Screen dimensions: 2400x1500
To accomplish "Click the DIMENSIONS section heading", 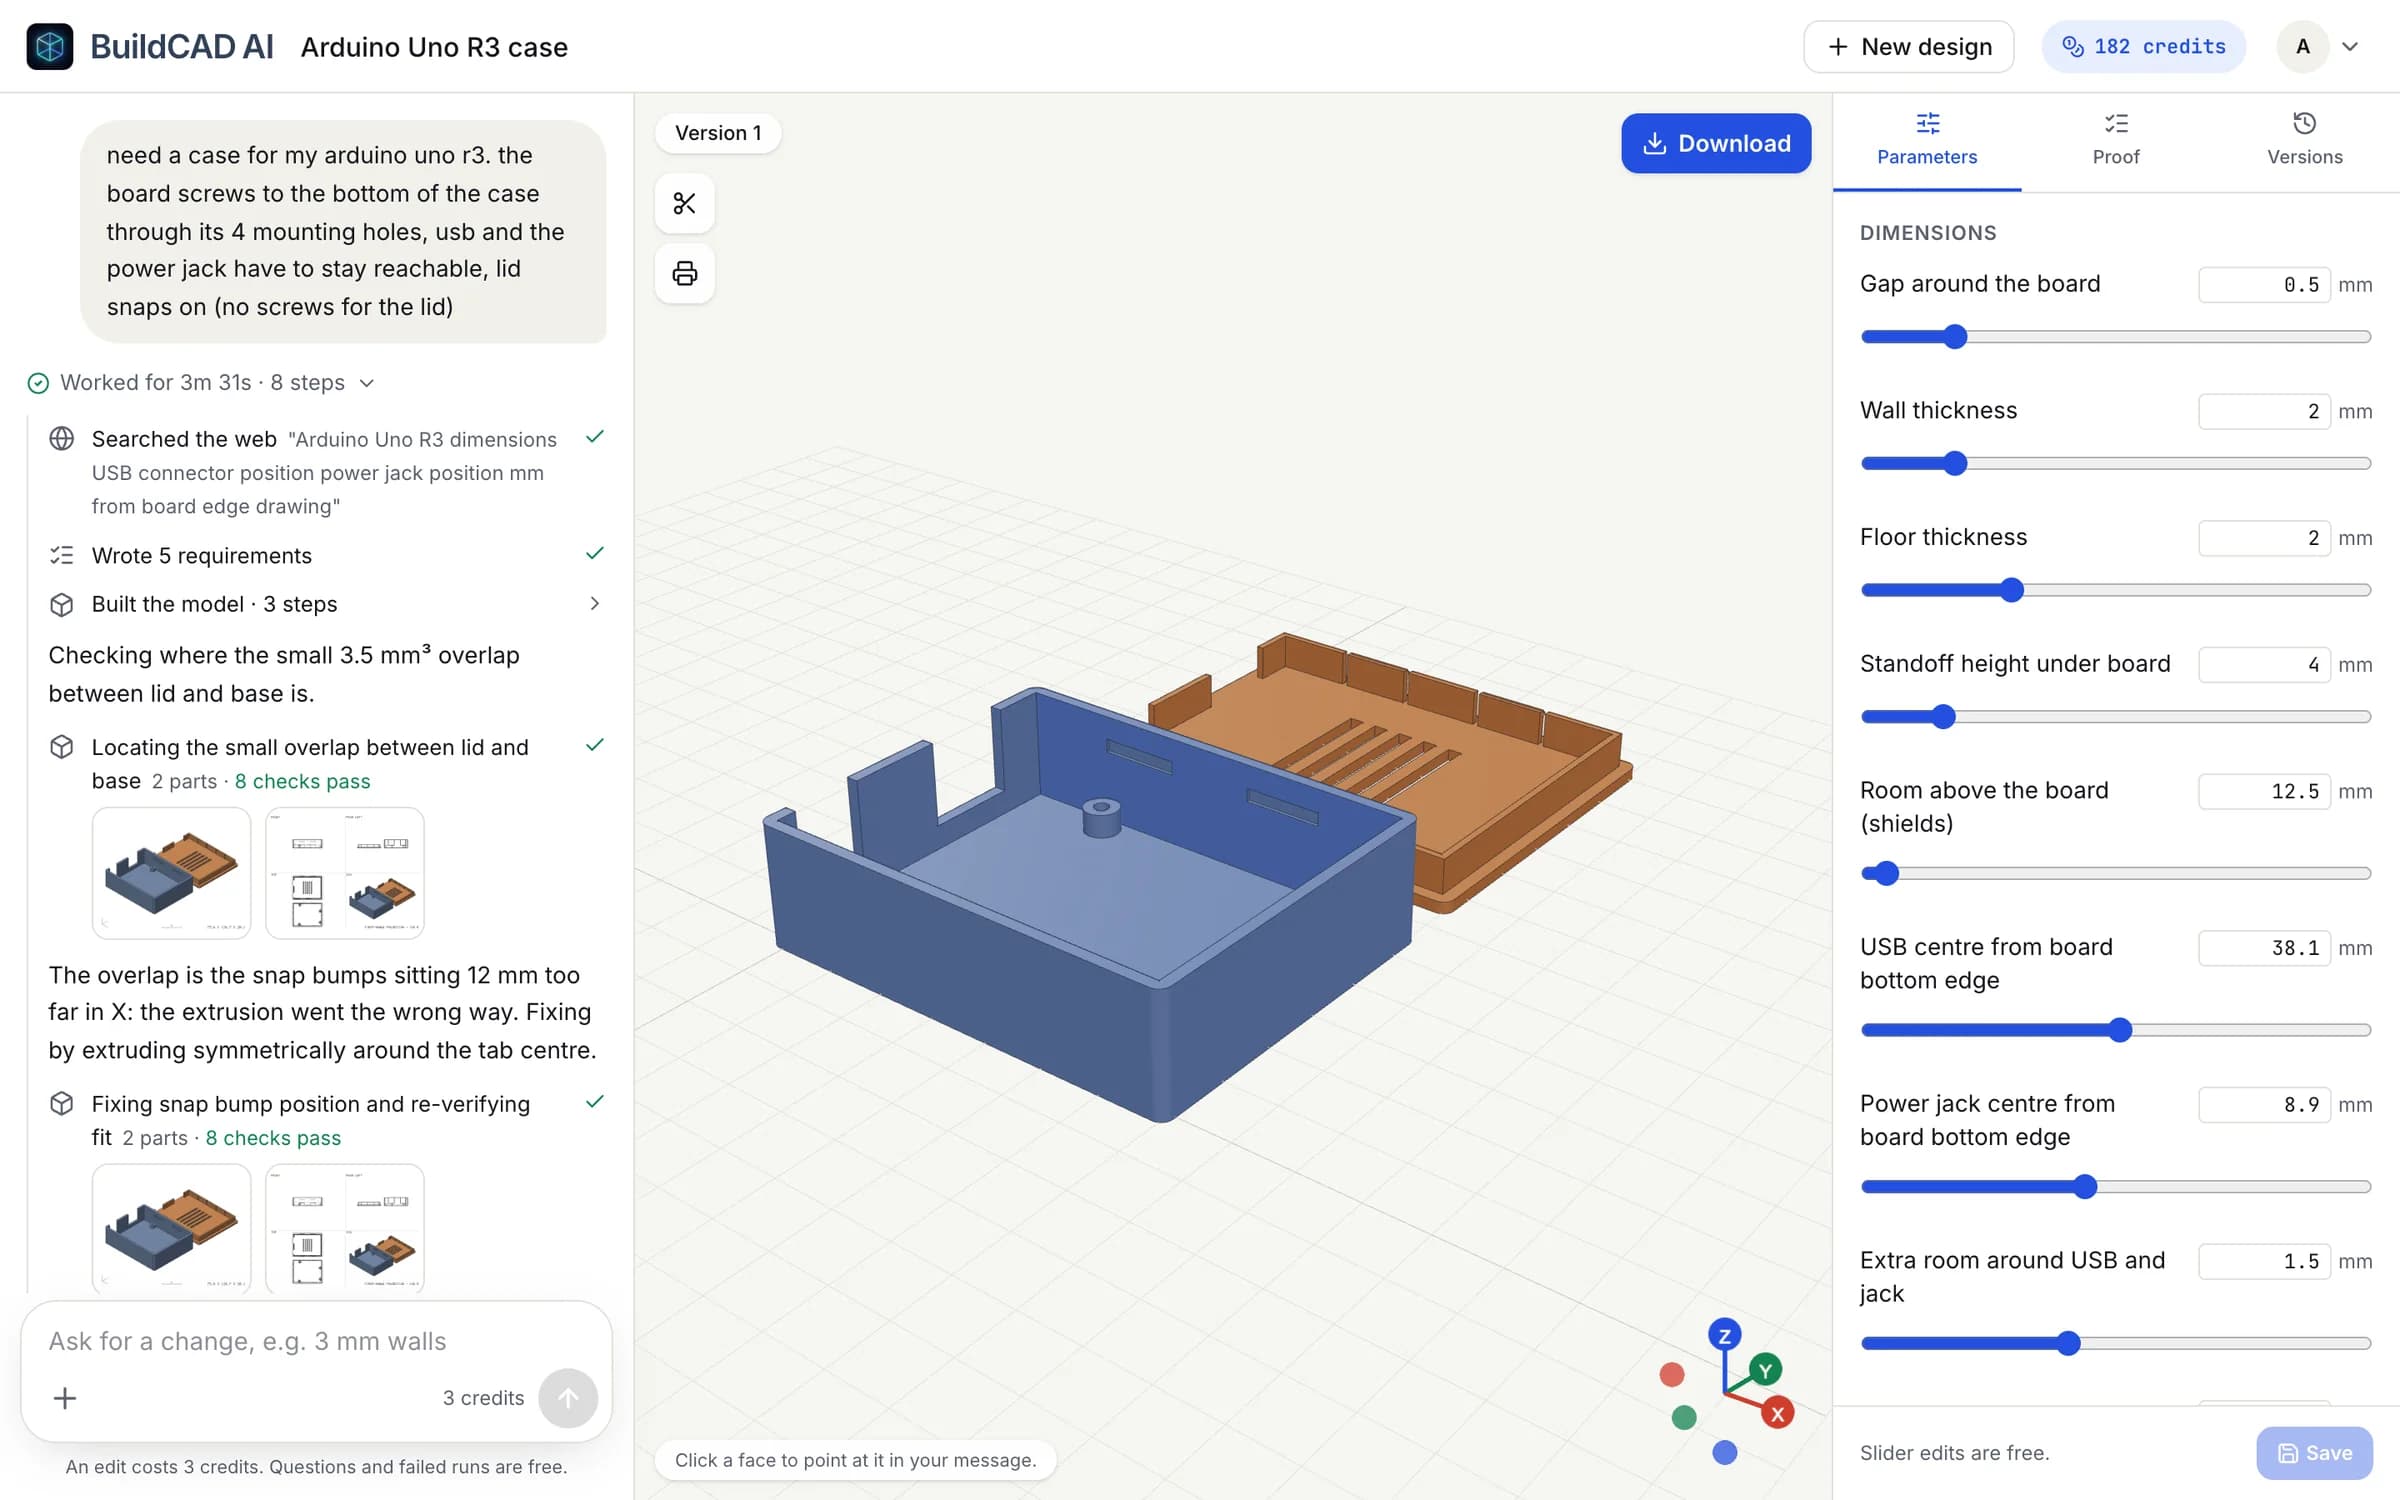I will [x=1927, y=233].
